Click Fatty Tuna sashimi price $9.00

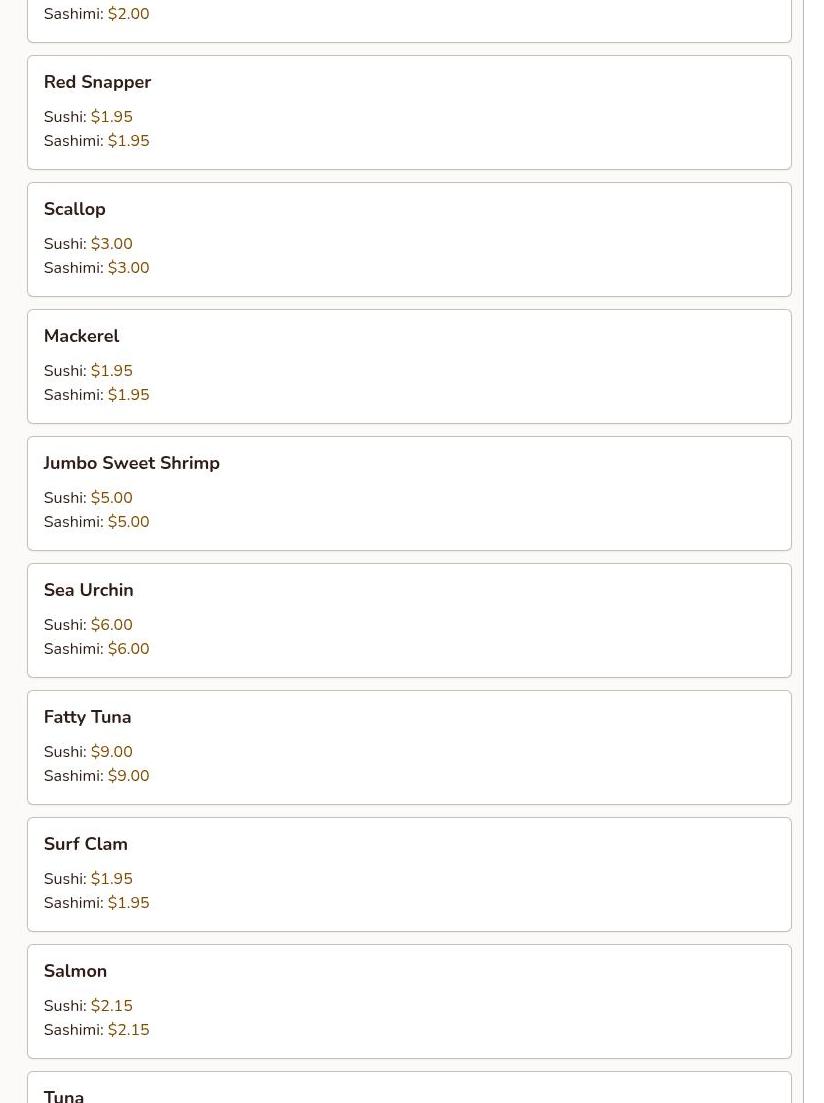[x=128, y=776]
